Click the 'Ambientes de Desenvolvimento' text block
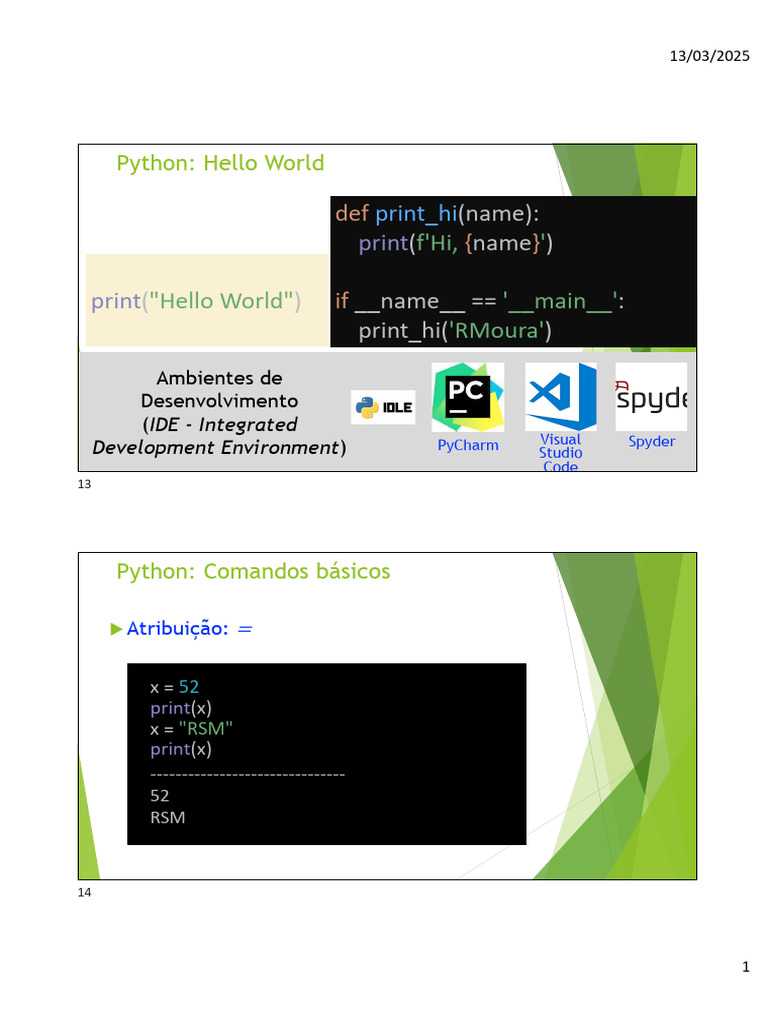This screenshot has width=768, height=1024. click(219, 413)
